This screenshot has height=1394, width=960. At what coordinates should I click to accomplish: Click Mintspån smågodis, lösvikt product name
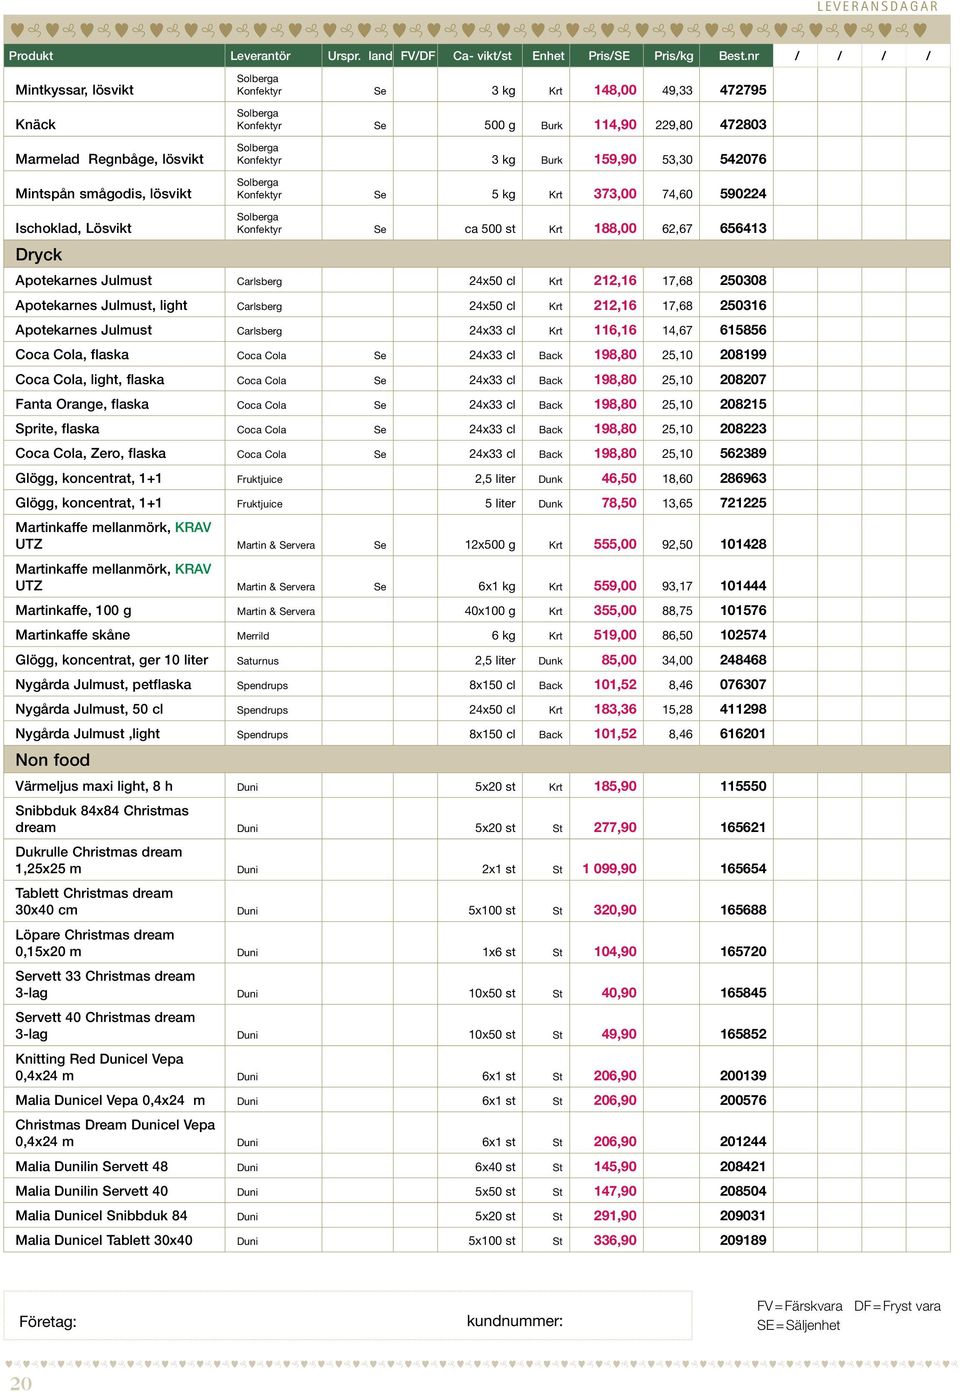pos(104,193)
